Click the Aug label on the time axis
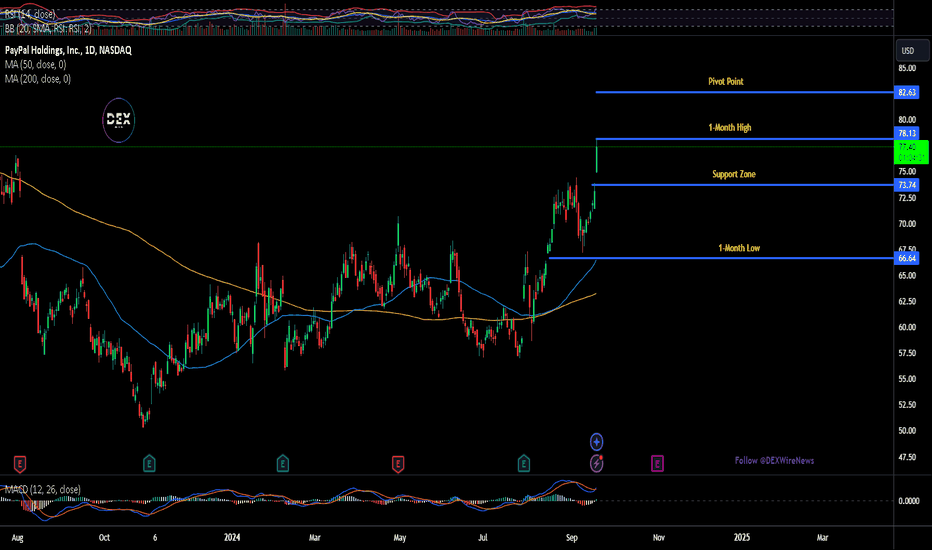The height and width of the screenshot is (550, 932). 18,538
